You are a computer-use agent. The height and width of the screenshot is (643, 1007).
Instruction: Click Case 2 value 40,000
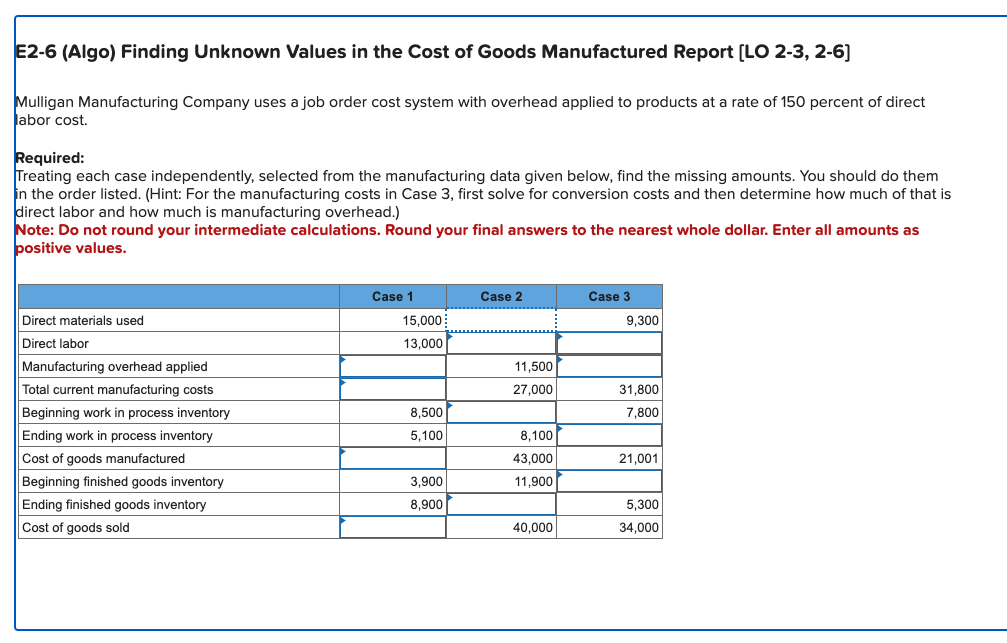point(533,528)
